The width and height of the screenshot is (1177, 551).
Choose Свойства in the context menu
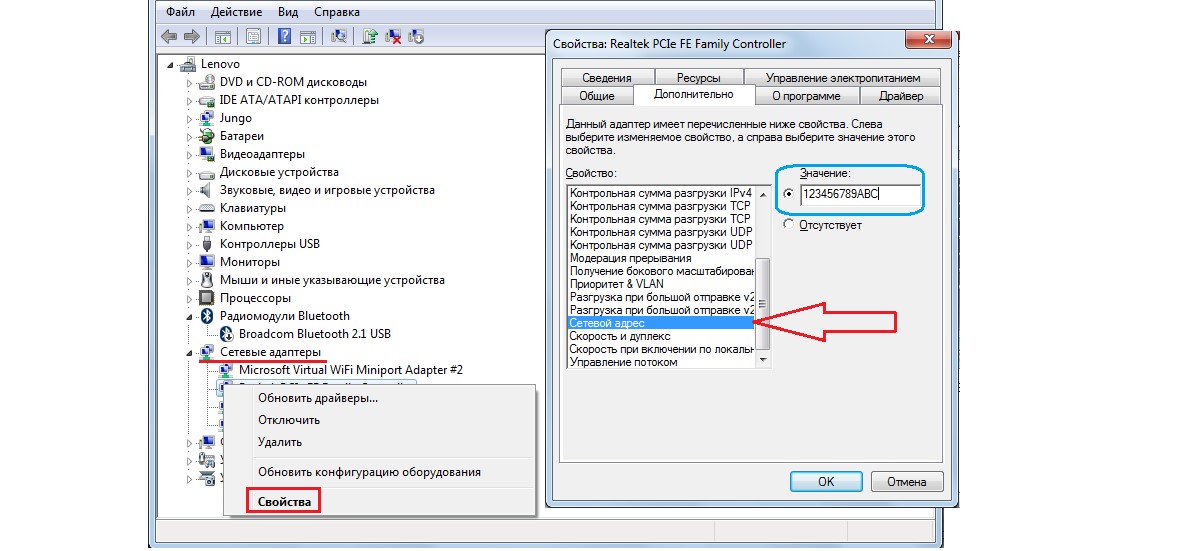(284, 501)
